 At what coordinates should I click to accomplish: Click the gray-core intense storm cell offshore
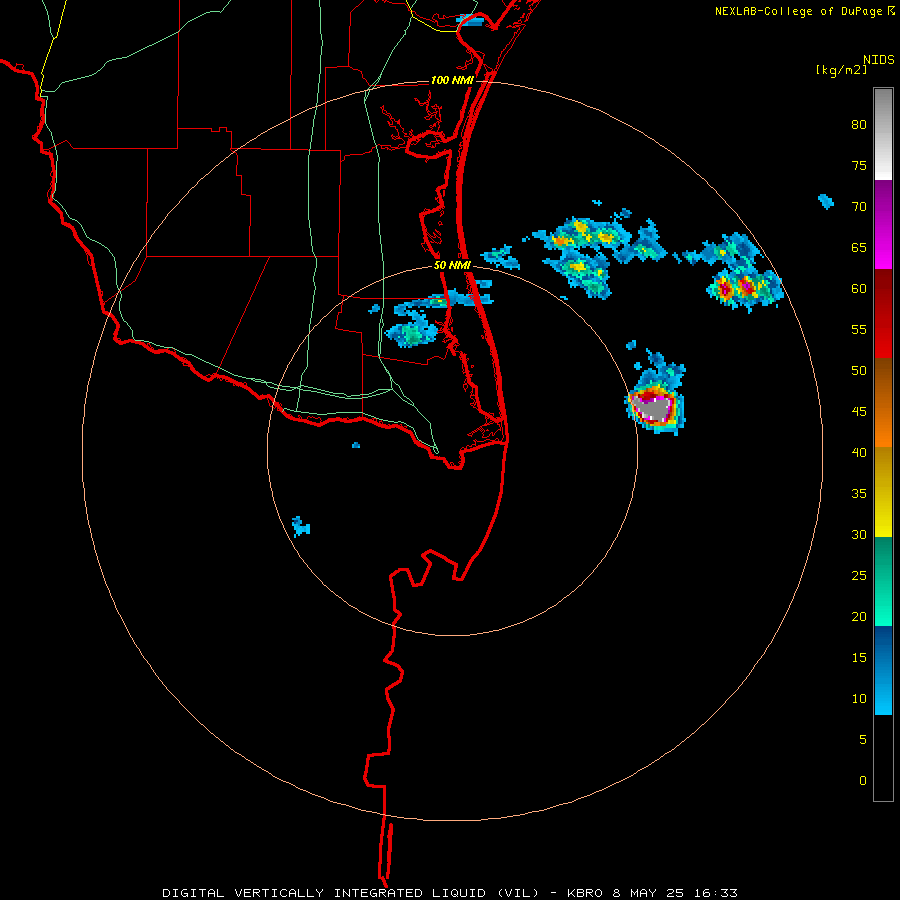[x=655, y=407]
